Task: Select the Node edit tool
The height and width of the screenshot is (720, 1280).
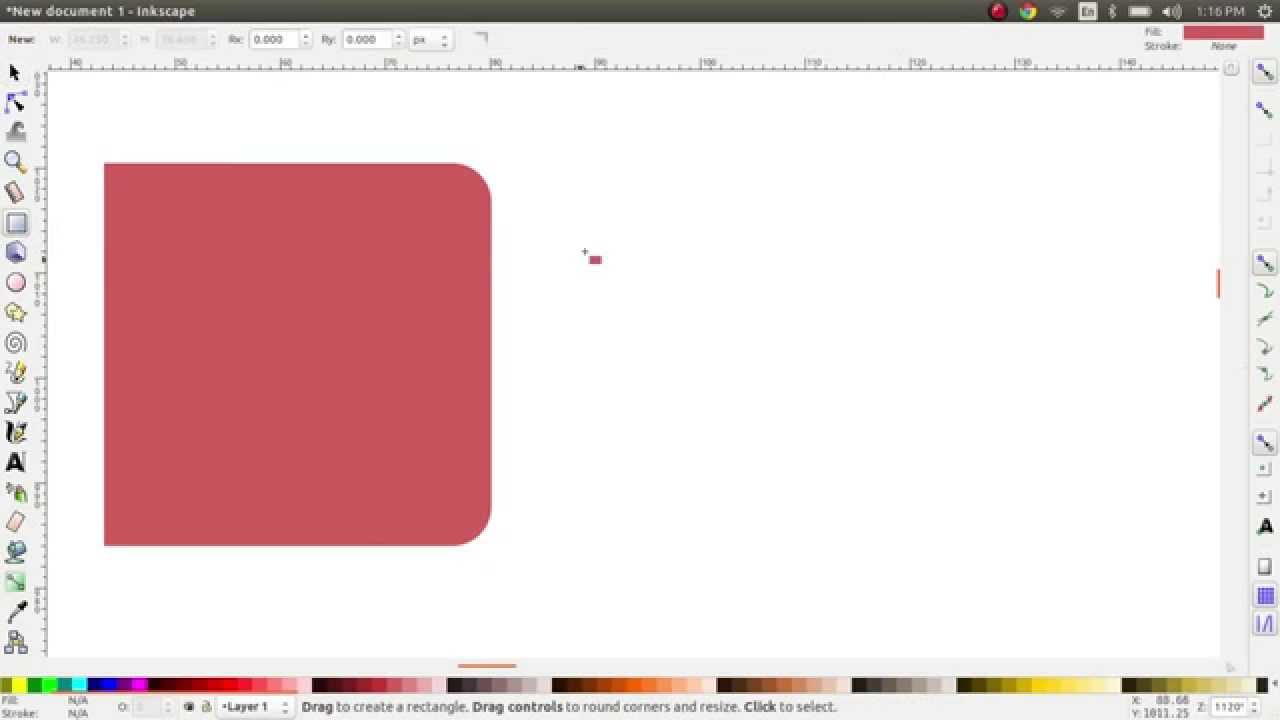Action: (x=15, y=102)
